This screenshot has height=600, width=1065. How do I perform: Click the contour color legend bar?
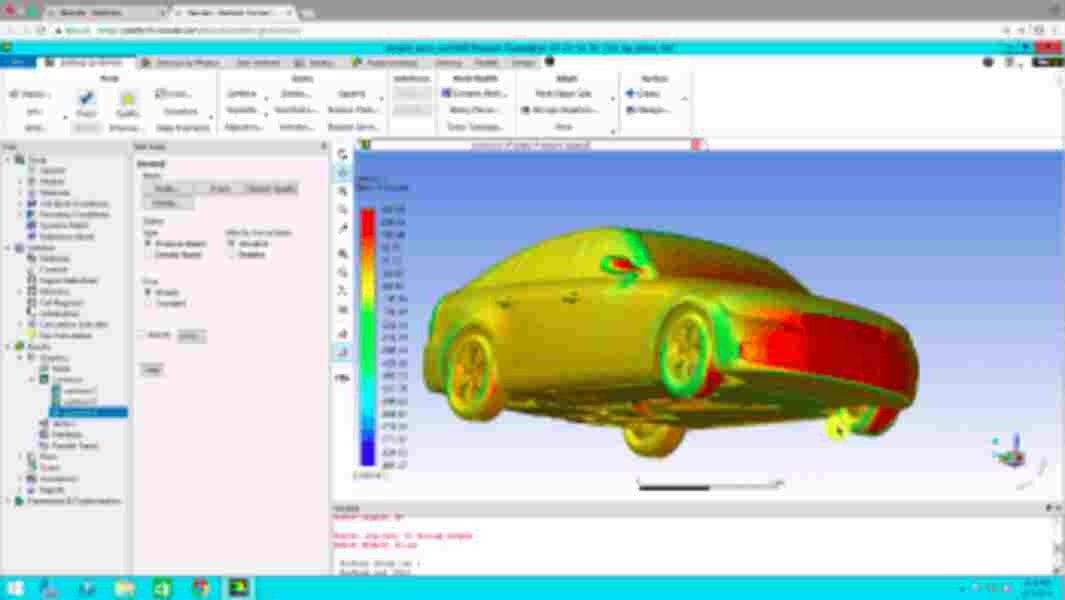coord(367,335)
